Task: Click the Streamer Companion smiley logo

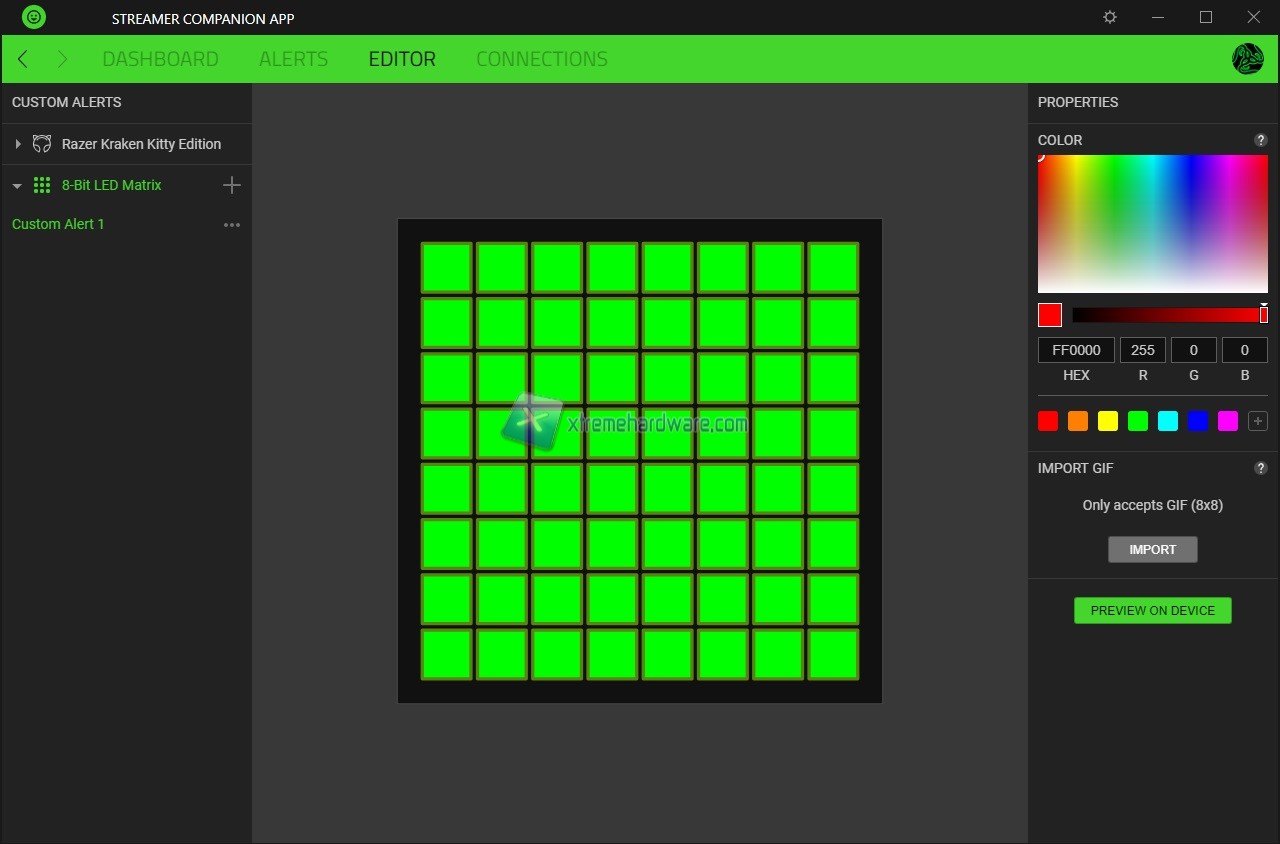Action: (x=34, y=17)
